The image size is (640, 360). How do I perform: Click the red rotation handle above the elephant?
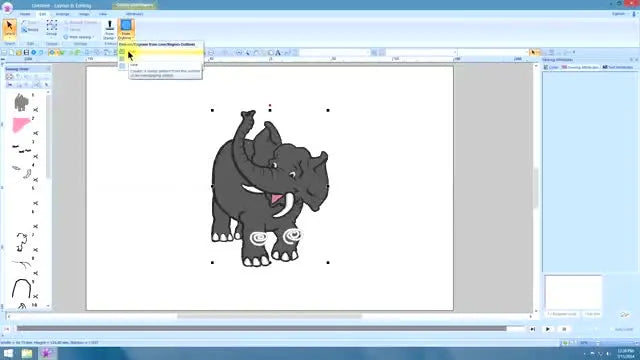coord(270,106)
